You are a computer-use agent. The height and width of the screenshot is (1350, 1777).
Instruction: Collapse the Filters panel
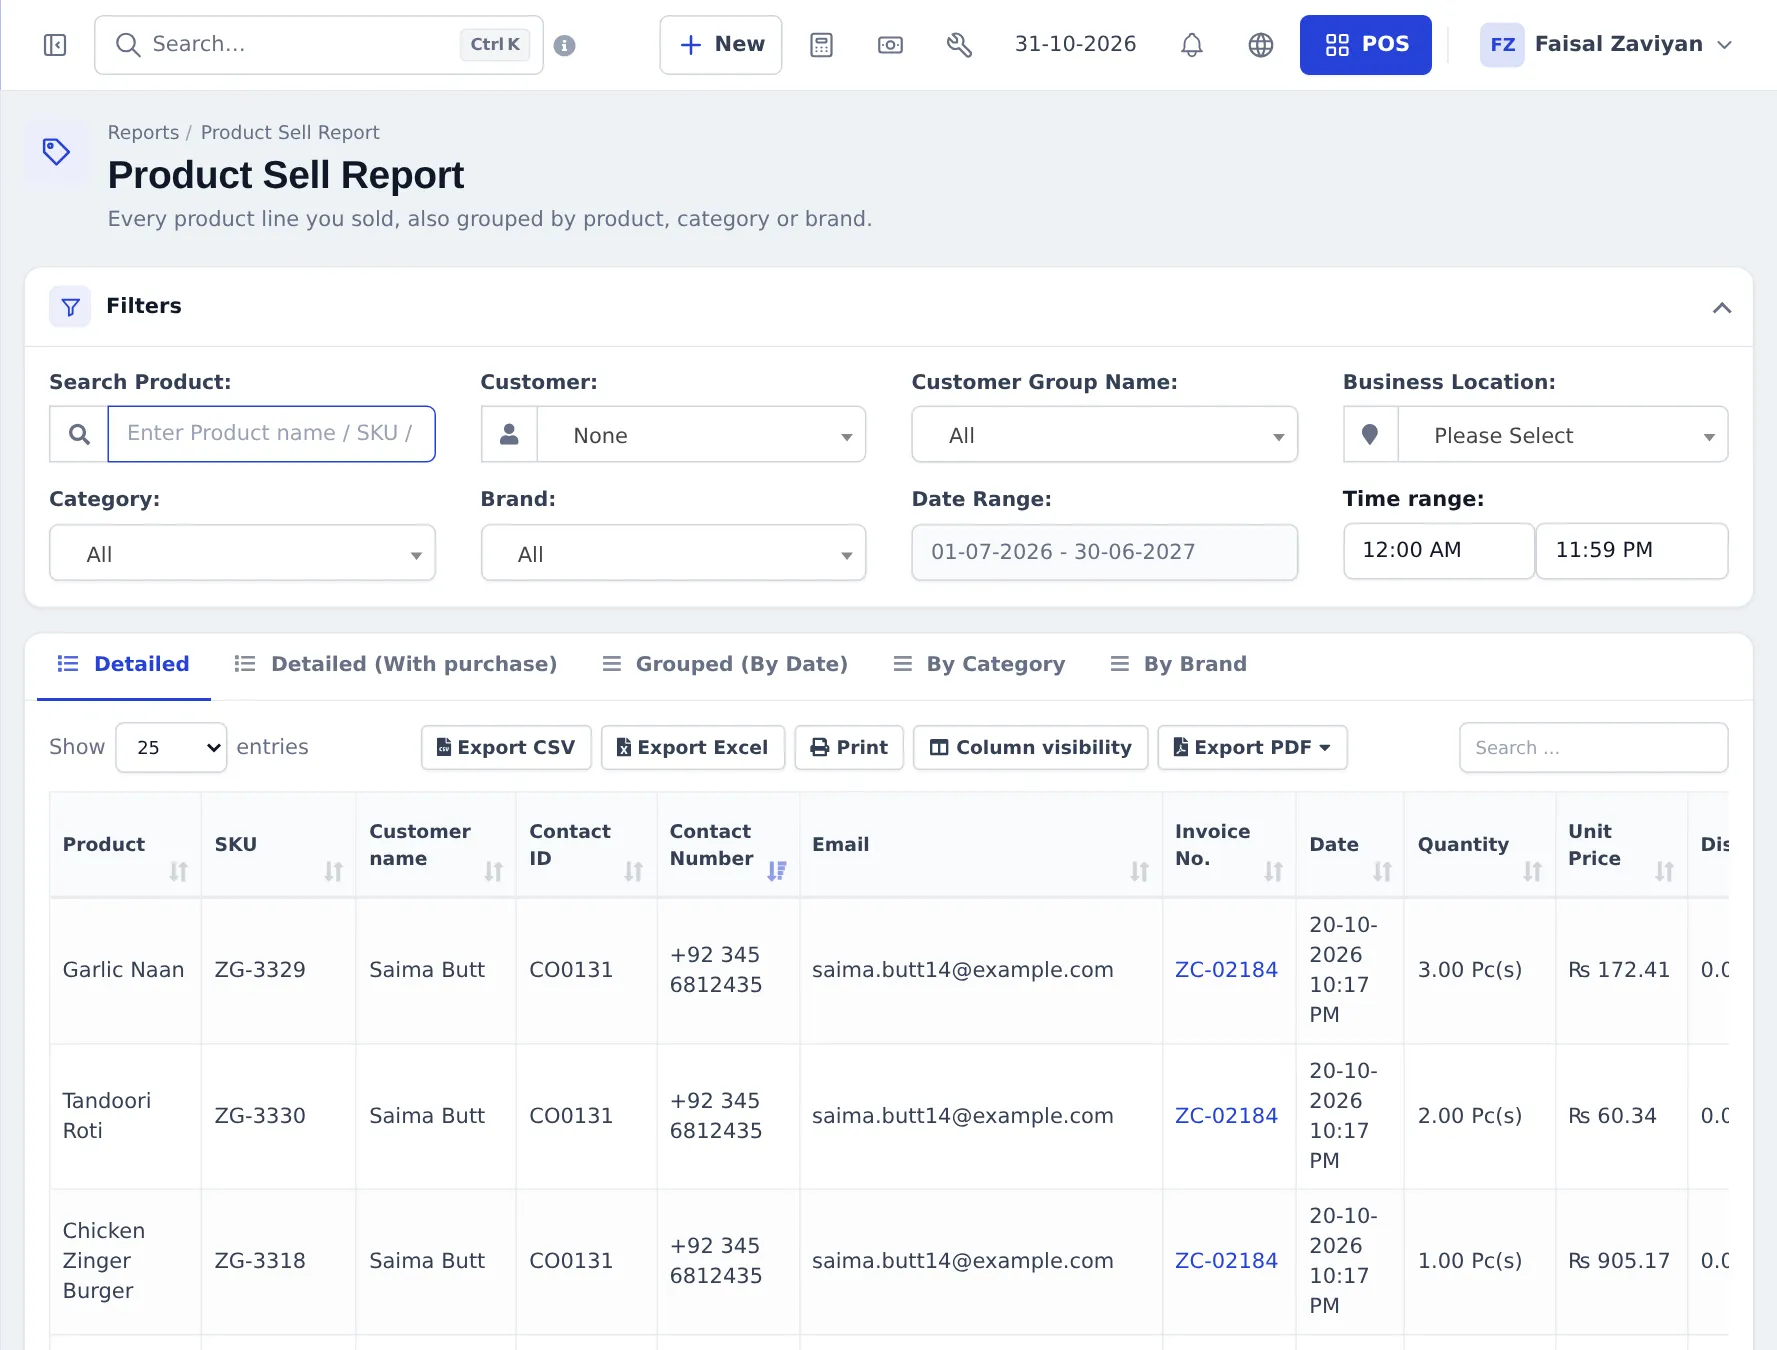click(x=1721, y=307)
